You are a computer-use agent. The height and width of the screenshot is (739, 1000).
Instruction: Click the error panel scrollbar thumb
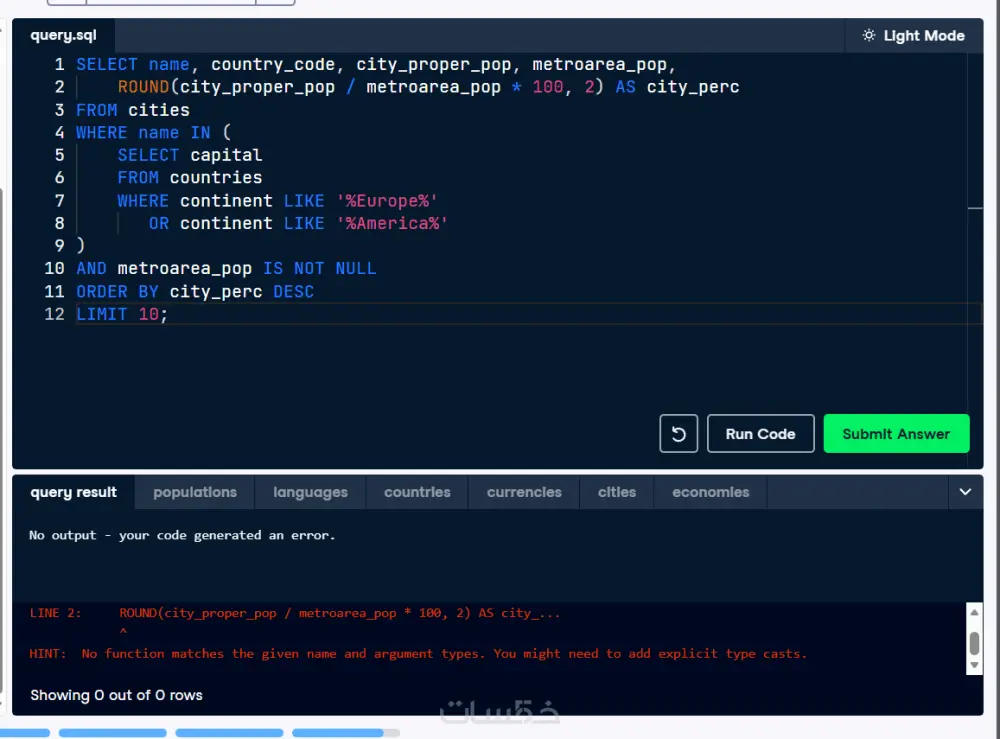pos(974,643)
